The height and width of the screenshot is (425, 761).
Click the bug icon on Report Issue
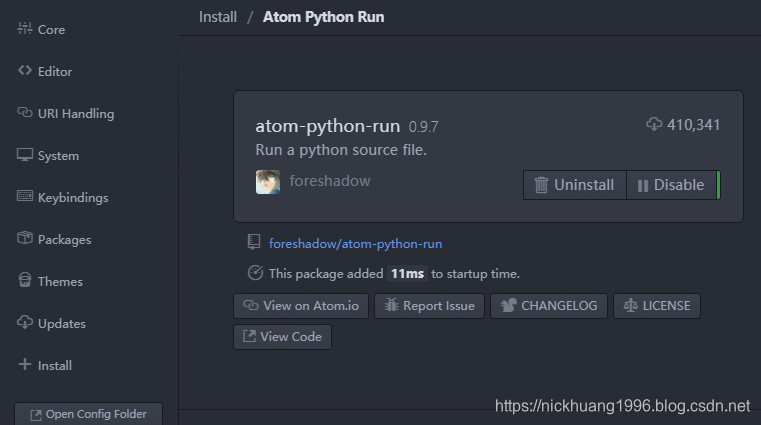point(391,305)
